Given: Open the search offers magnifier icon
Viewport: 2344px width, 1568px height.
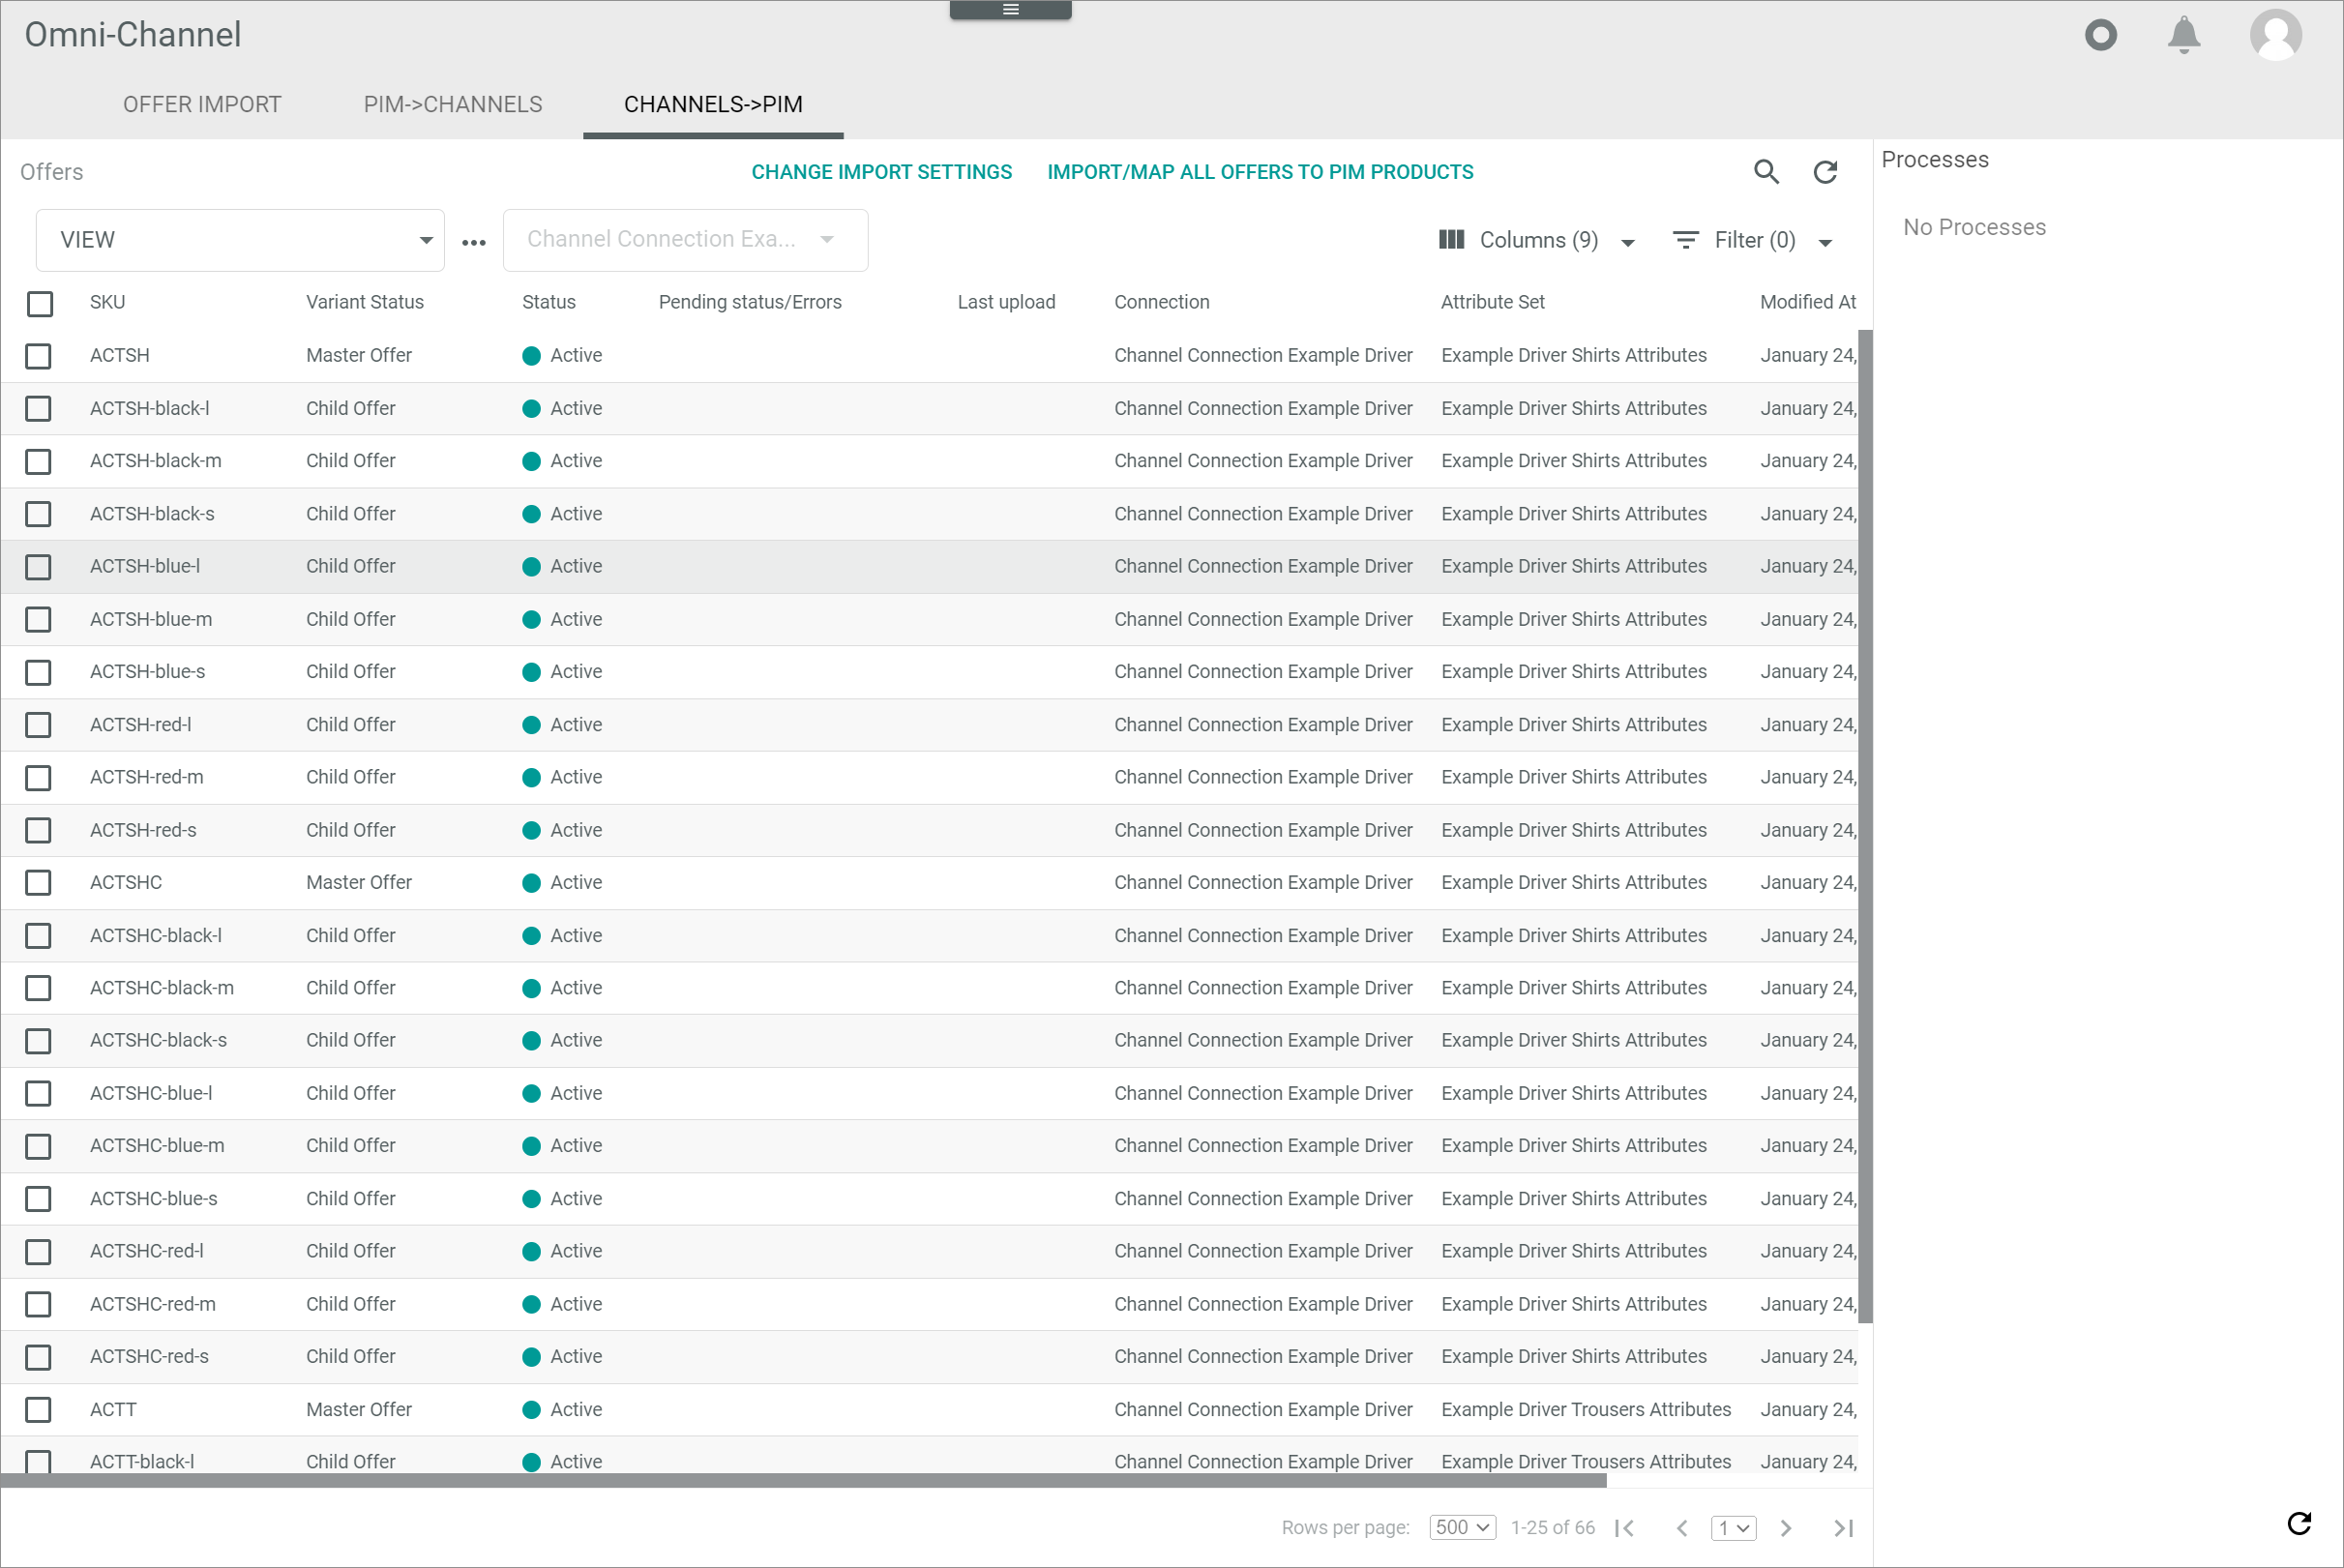Looking at the screenshot, I should click(x=1766, y=172).
